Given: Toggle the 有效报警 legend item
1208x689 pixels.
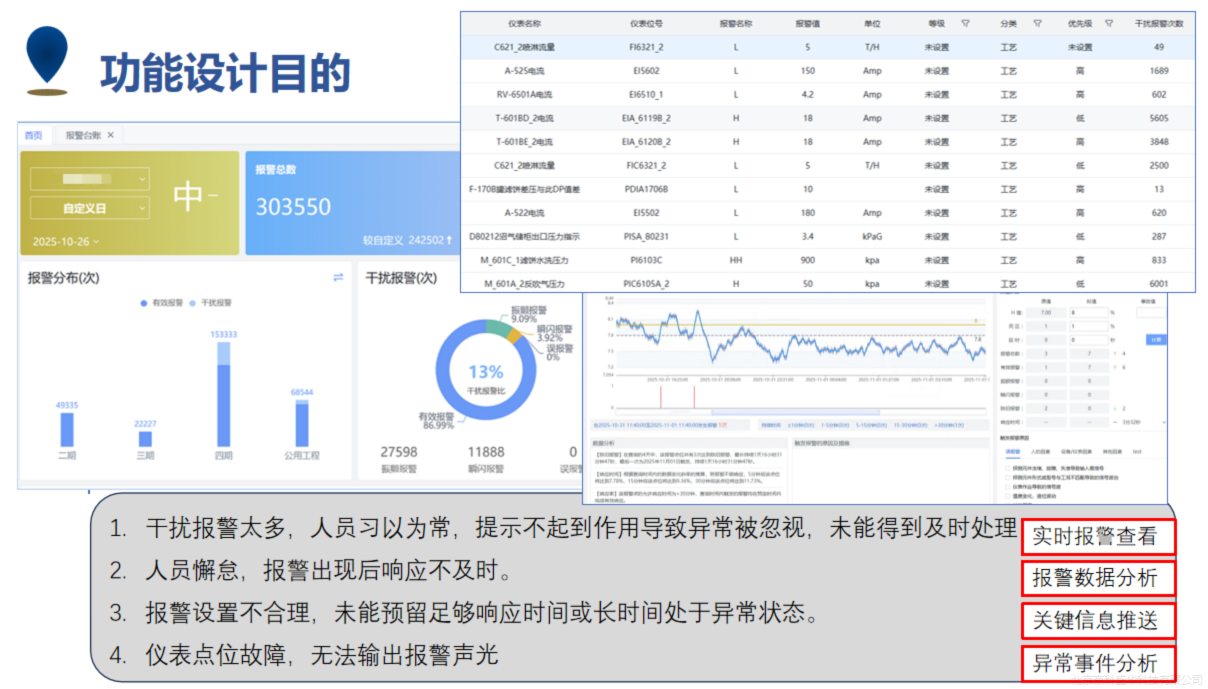Looking at the screenshot, I should click(x=161, y=302).
